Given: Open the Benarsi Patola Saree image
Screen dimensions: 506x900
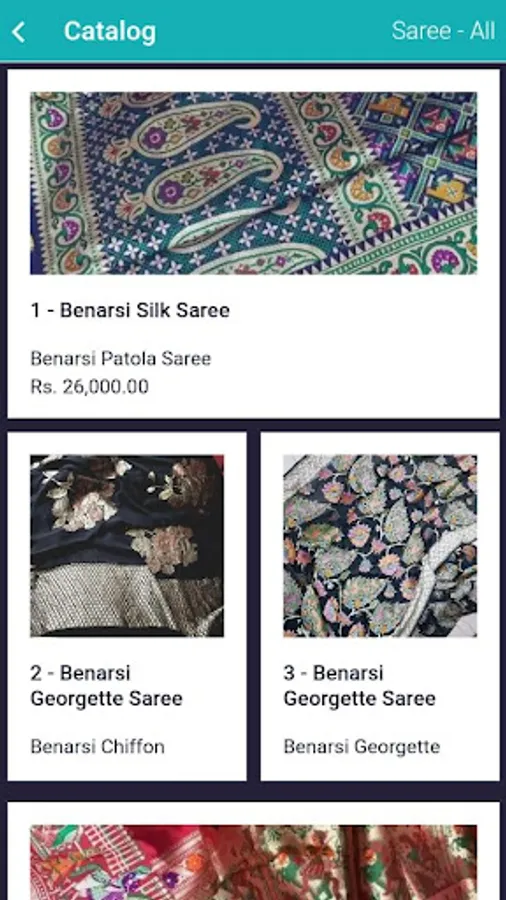Looking at the screenshot, I should tap(253, 183).
